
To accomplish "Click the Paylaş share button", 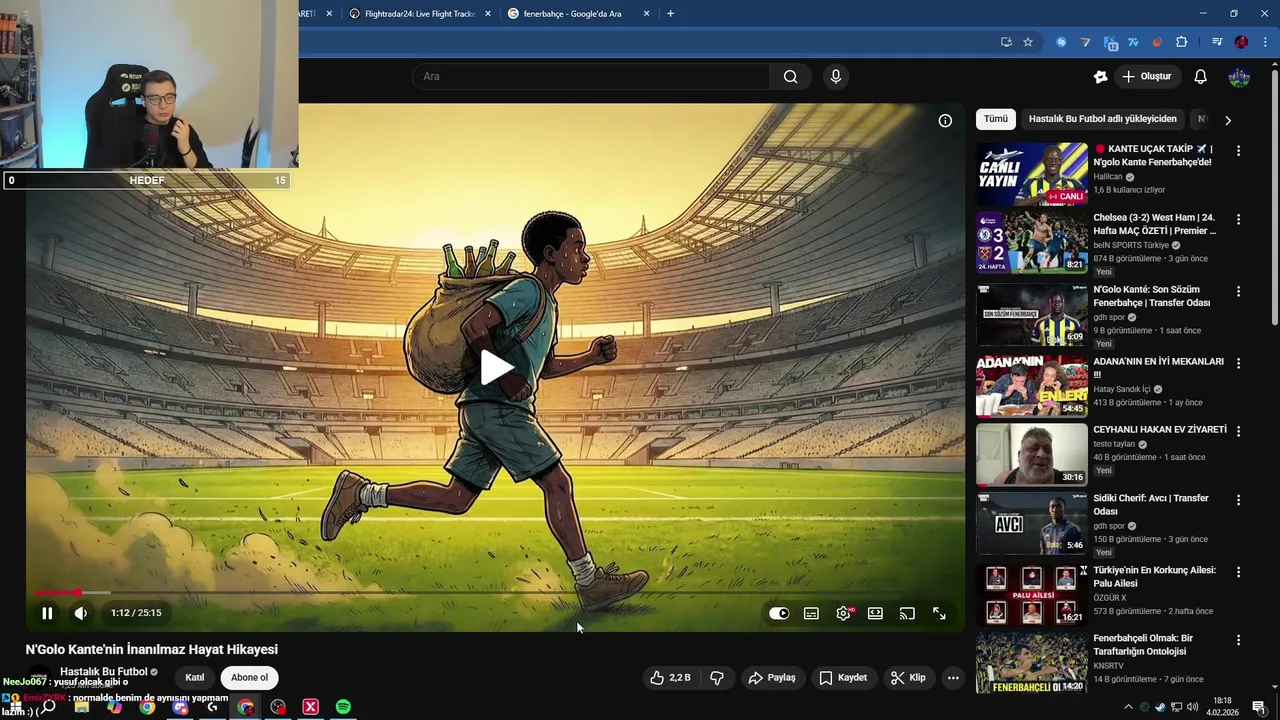I will pos(772,678).
